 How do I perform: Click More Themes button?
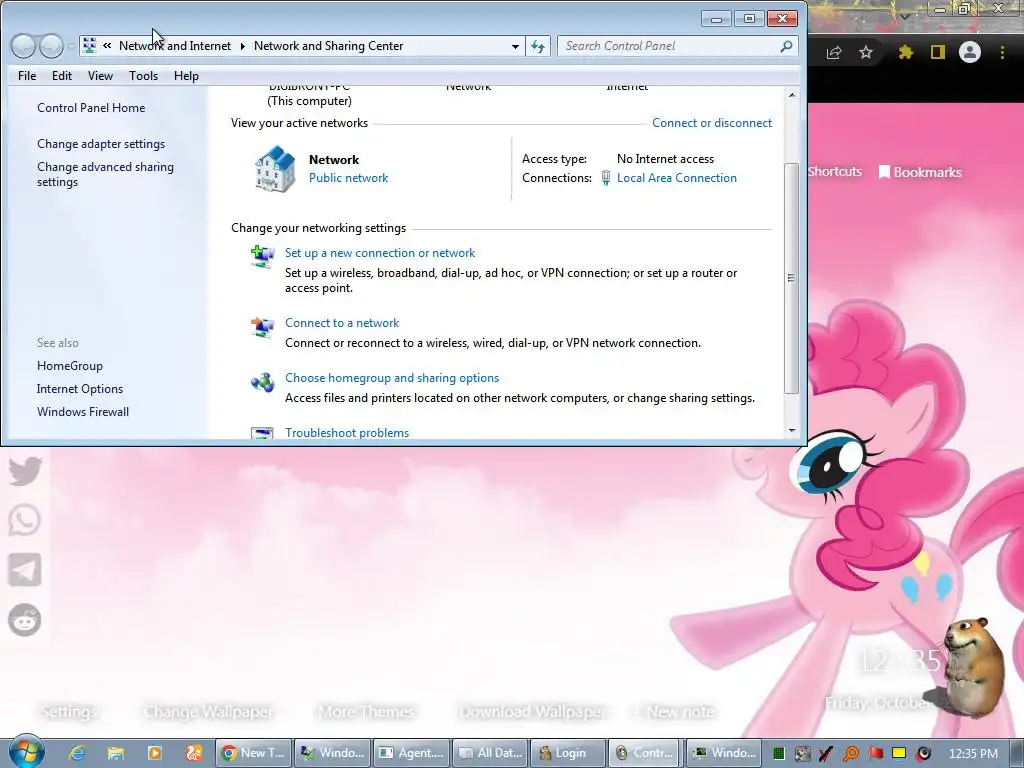click(366, 712)
